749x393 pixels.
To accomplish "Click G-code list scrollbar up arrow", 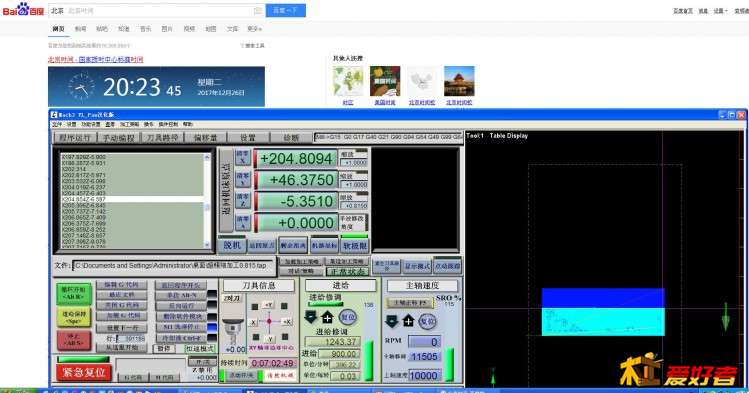I will (x=207, y=157).
